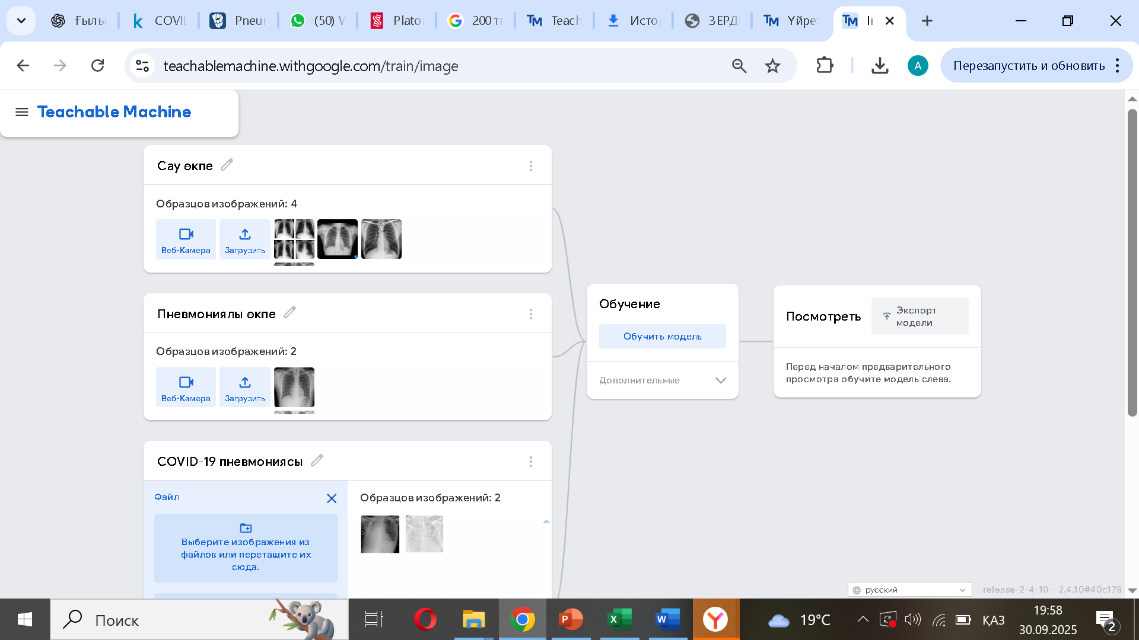
Task: Select the X-ray thumbnail in Пневмониялы өкпе
Action: (294, 386)
